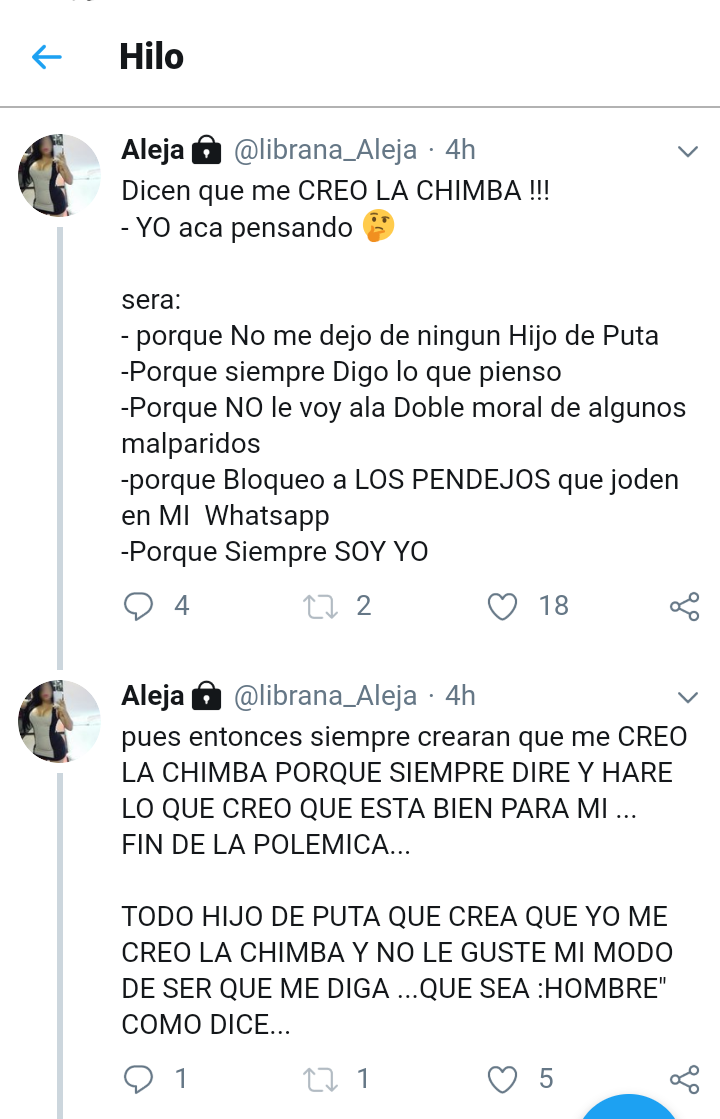Image resolution: width=720 pixels, height=1119 pixels.
Task: Share the second tweet
Action: (x=684, y=1079)
